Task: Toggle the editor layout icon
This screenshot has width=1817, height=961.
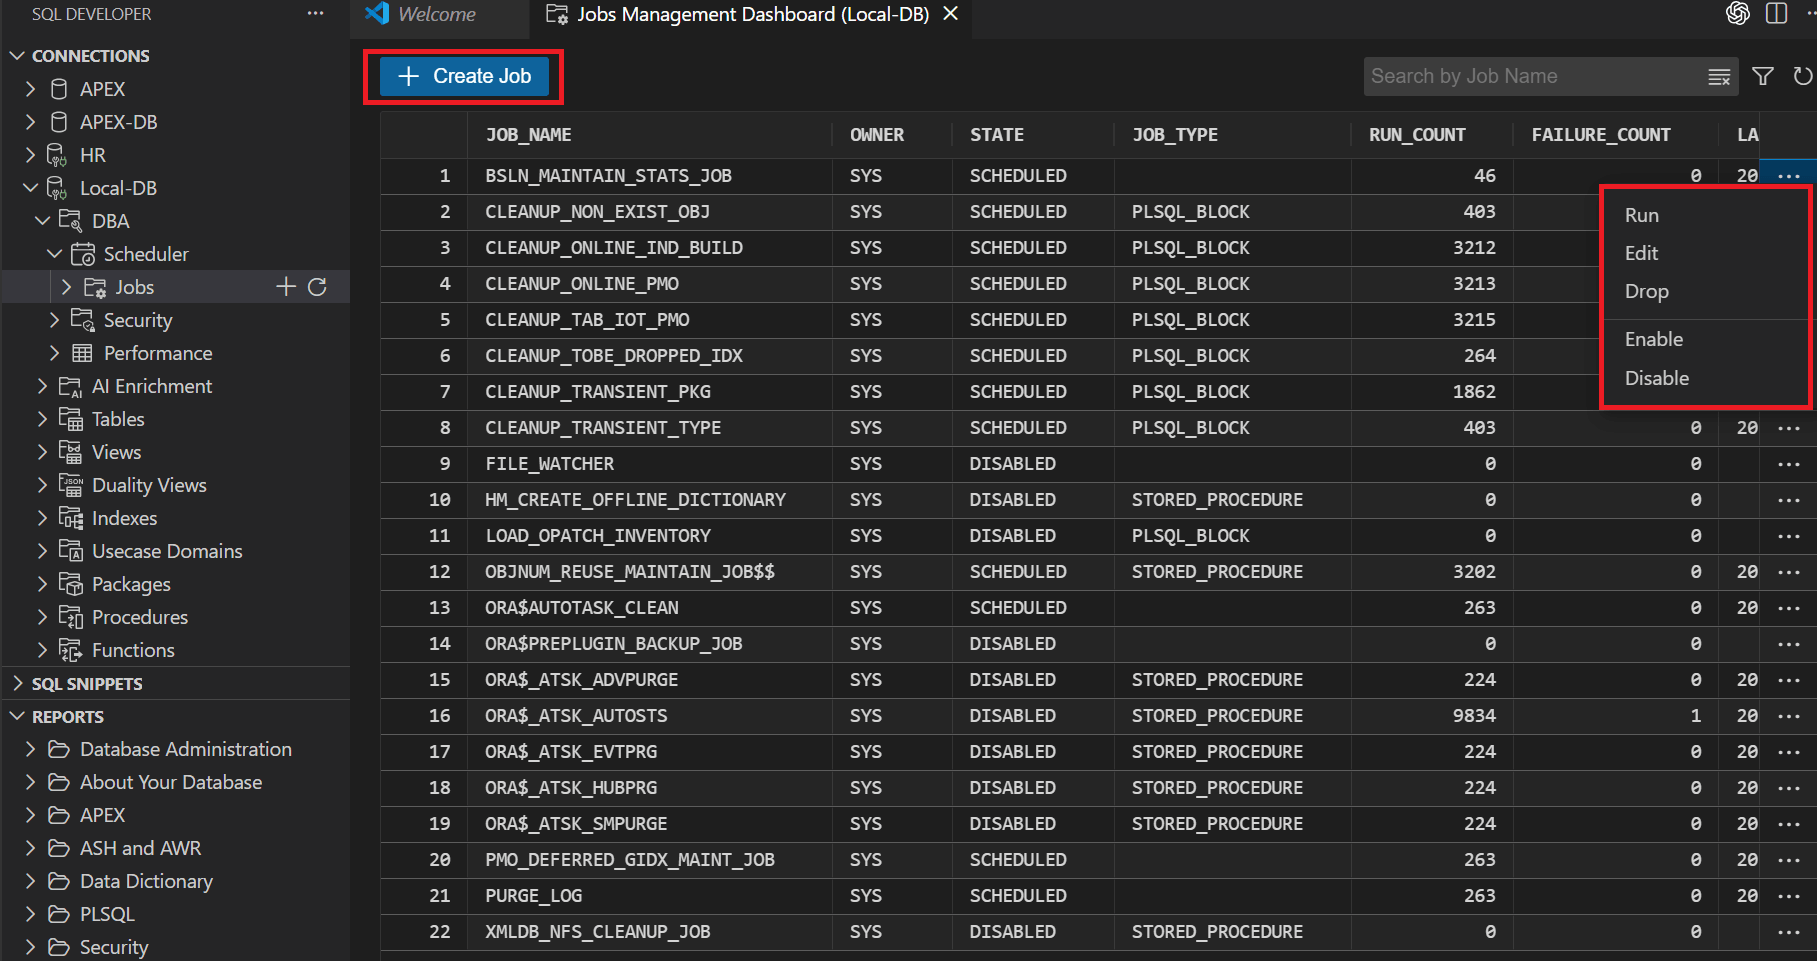Action: click(x=1776, y=13)
